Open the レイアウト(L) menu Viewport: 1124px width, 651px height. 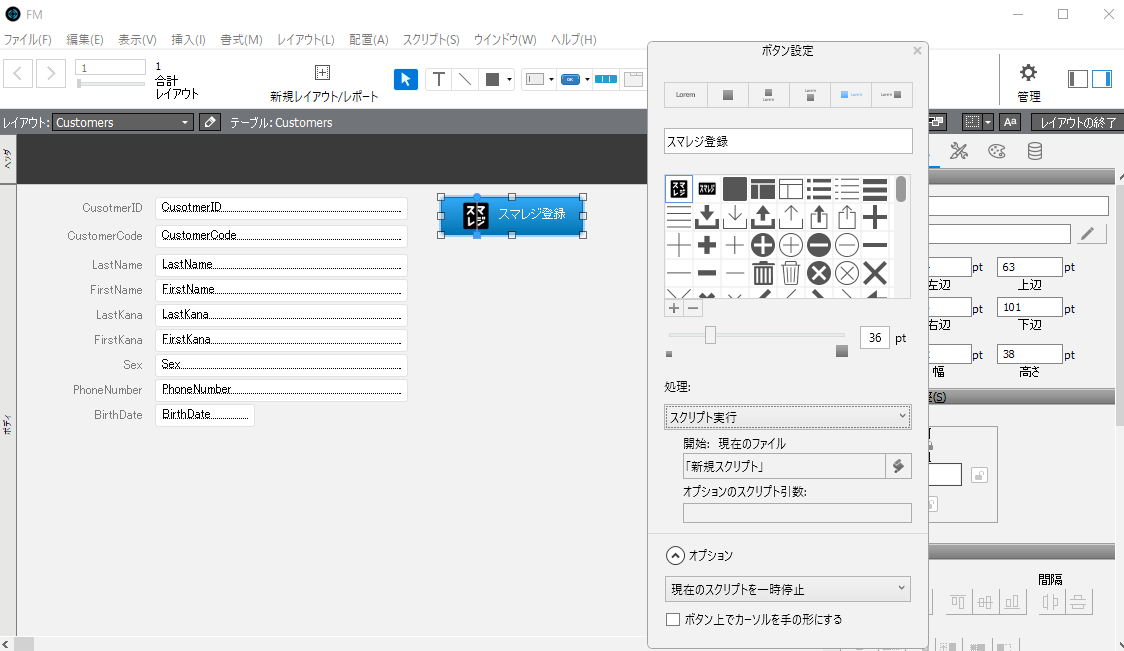306,40
